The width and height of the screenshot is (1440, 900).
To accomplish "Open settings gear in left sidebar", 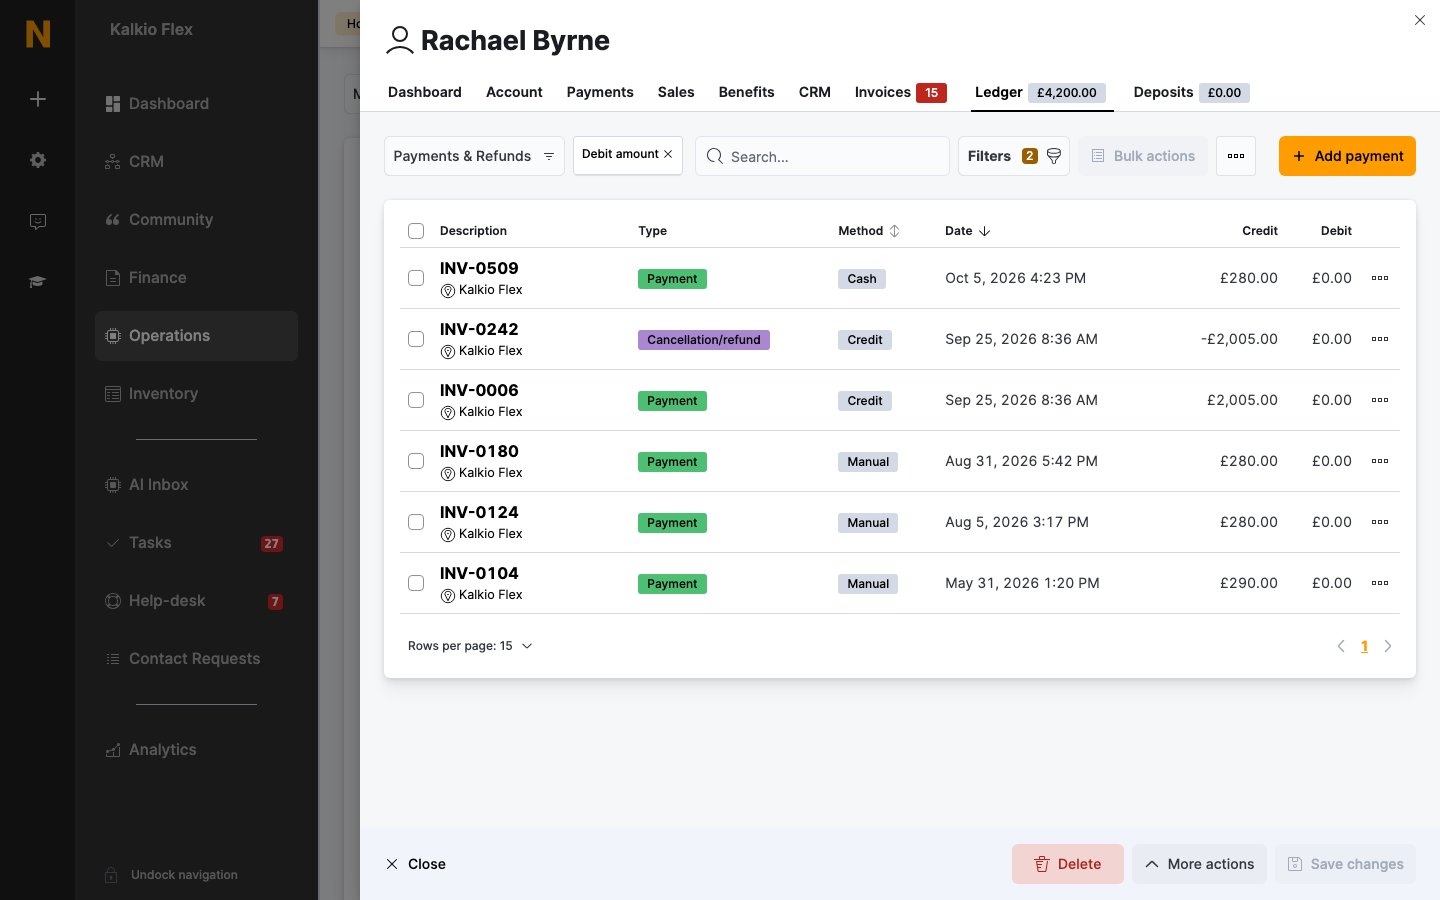I will (x=38, y=160).
